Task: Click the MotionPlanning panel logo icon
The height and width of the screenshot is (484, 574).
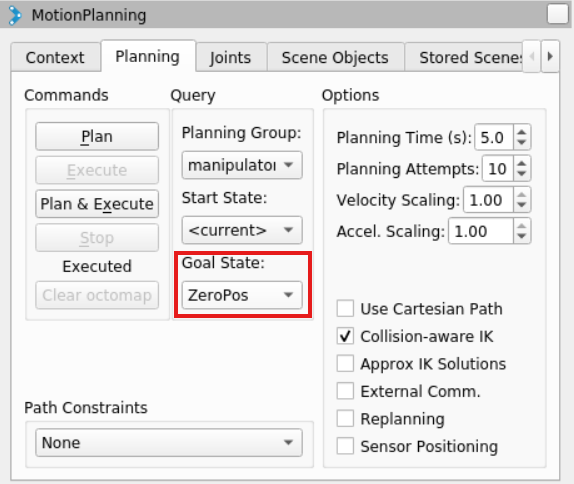Action: (x=15, y=15)
